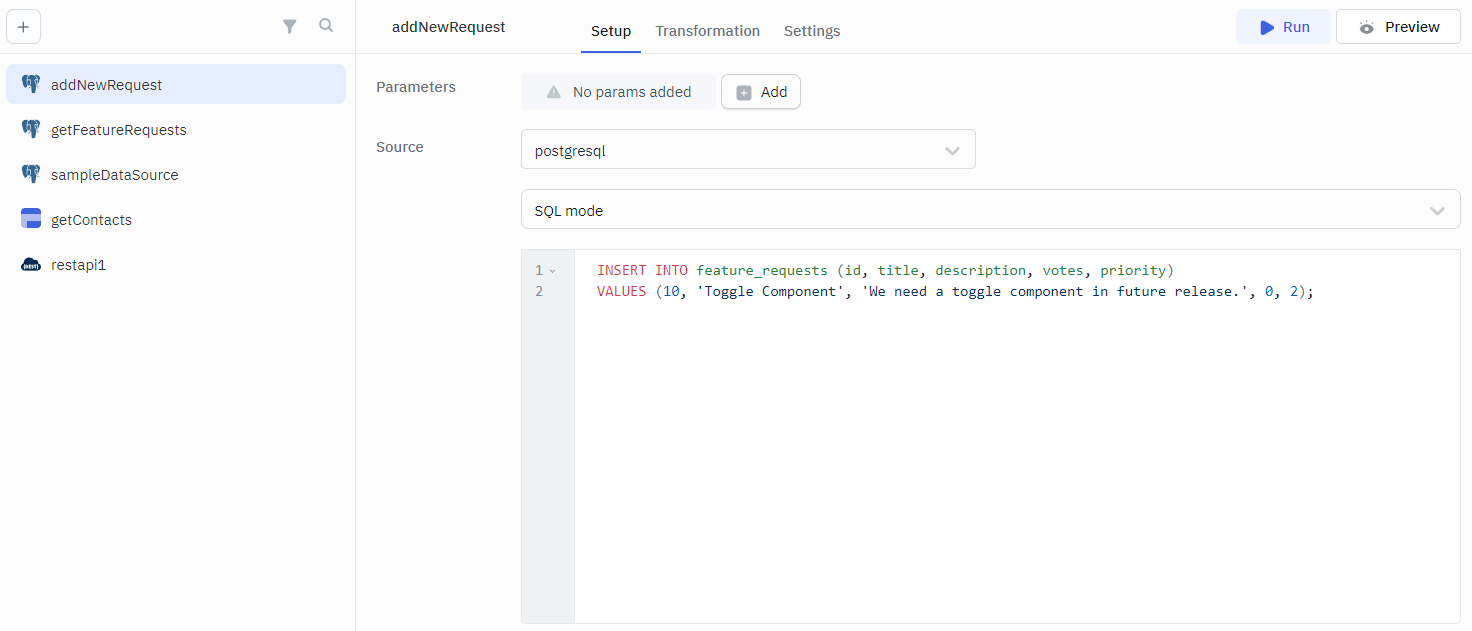Open the query filter funnel icon

click(290, 27)
